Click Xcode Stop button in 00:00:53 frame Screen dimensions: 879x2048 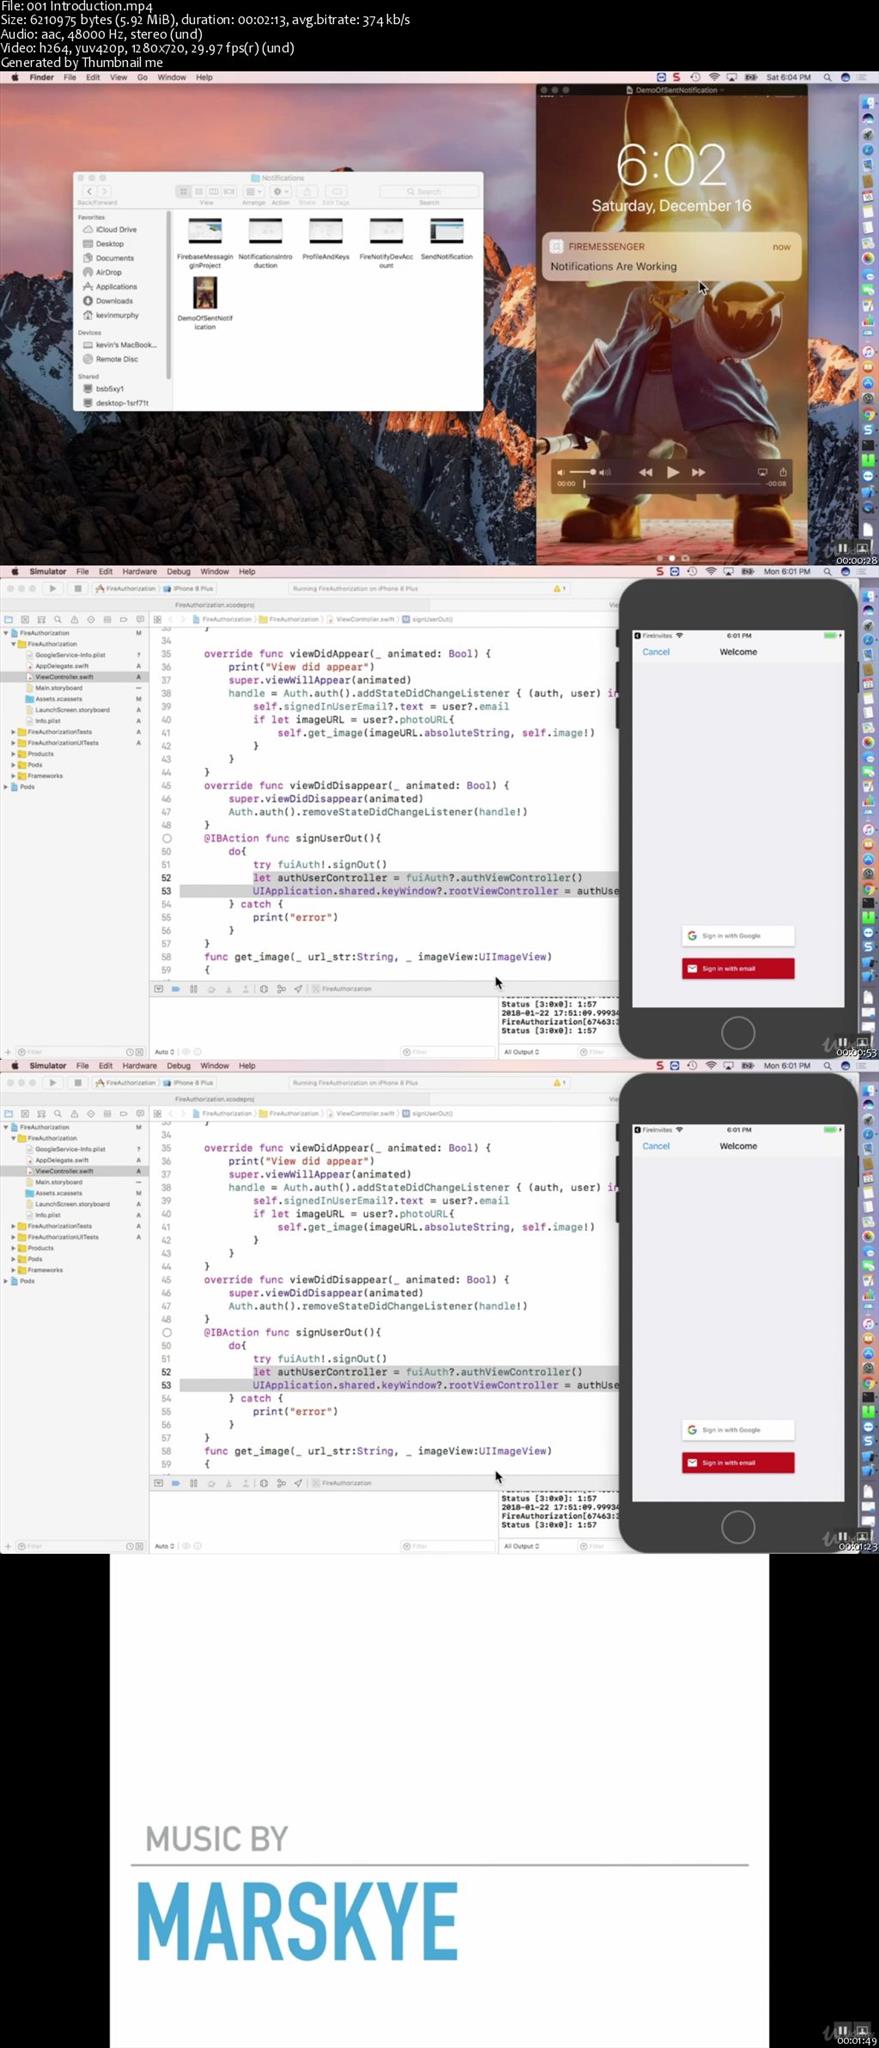pos(77,589)
